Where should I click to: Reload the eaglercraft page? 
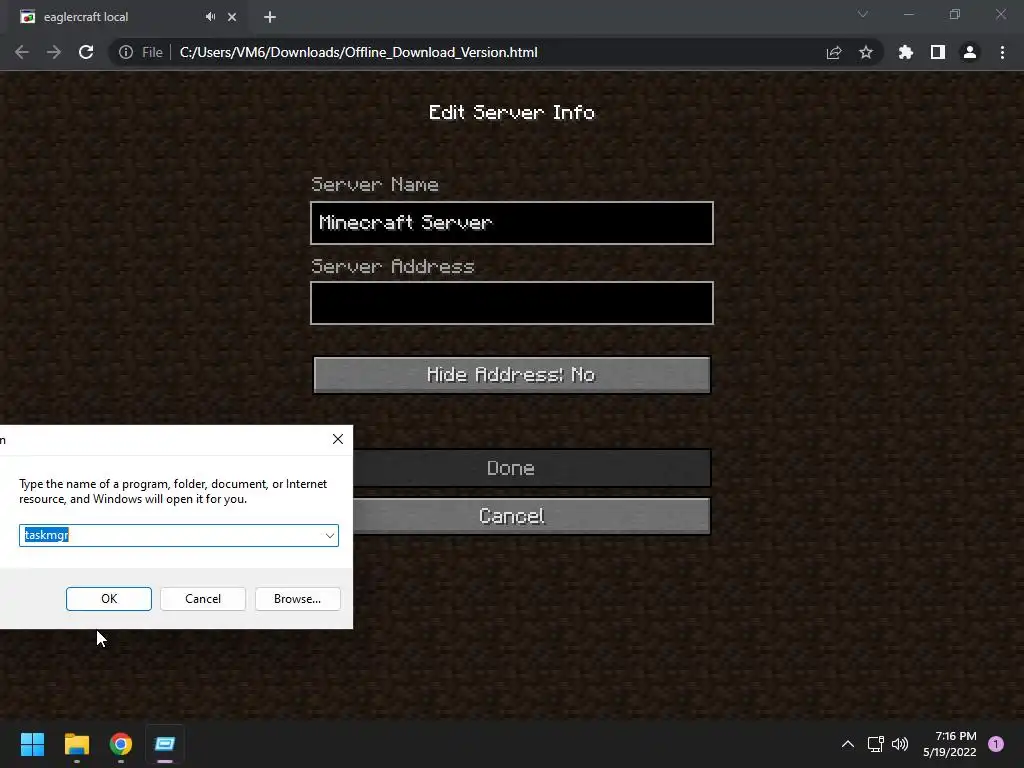86,52
